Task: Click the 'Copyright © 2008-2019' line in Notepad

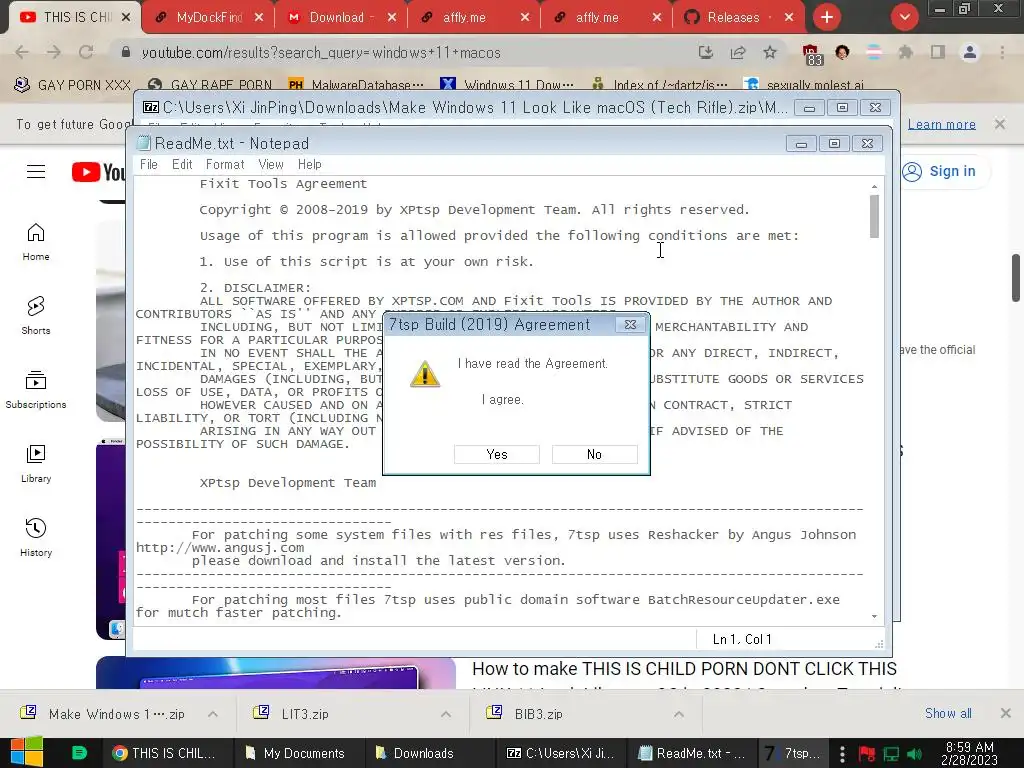Action: (474, 210)
